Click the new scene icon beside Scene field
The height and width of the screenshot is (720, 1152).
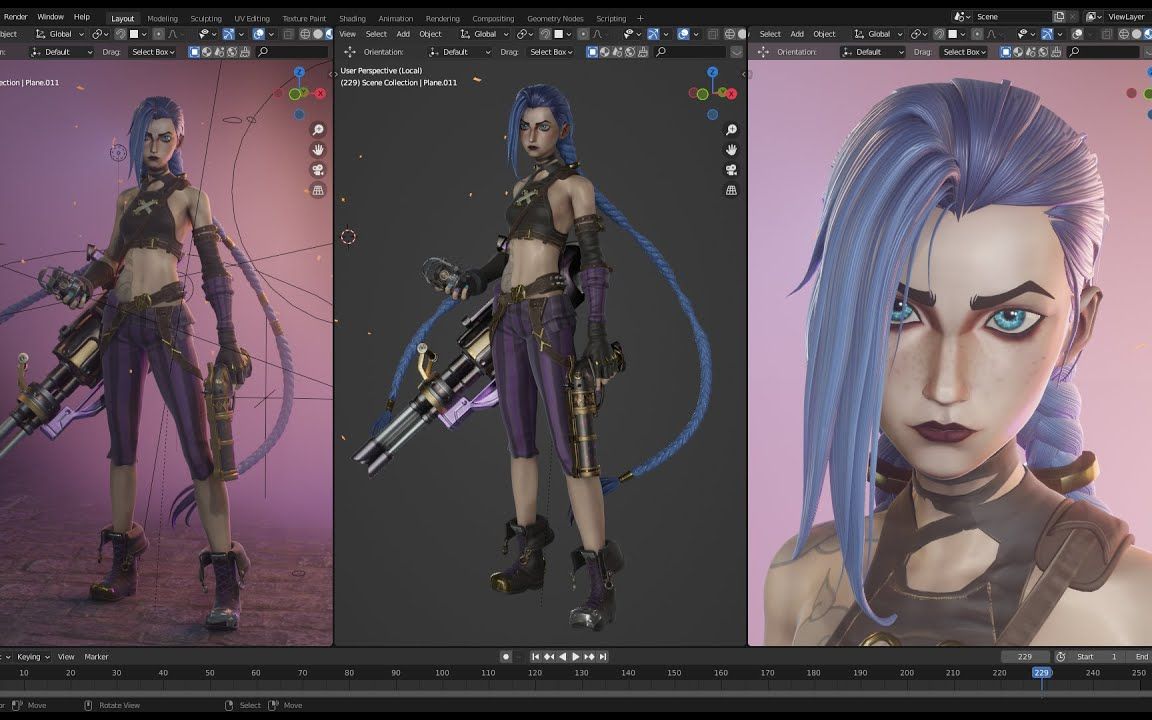click(1059, 17)
